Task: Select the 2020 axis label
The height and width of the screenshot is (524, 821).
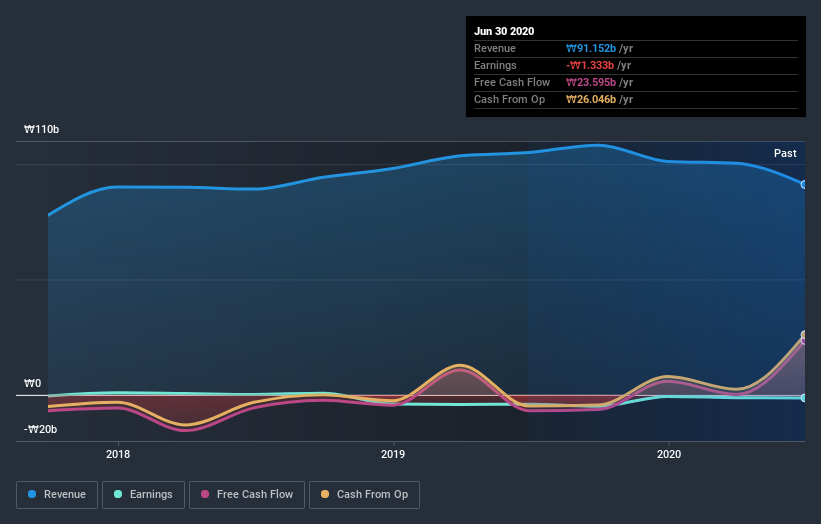Action: pyautogui.click(x=669, y=454)
